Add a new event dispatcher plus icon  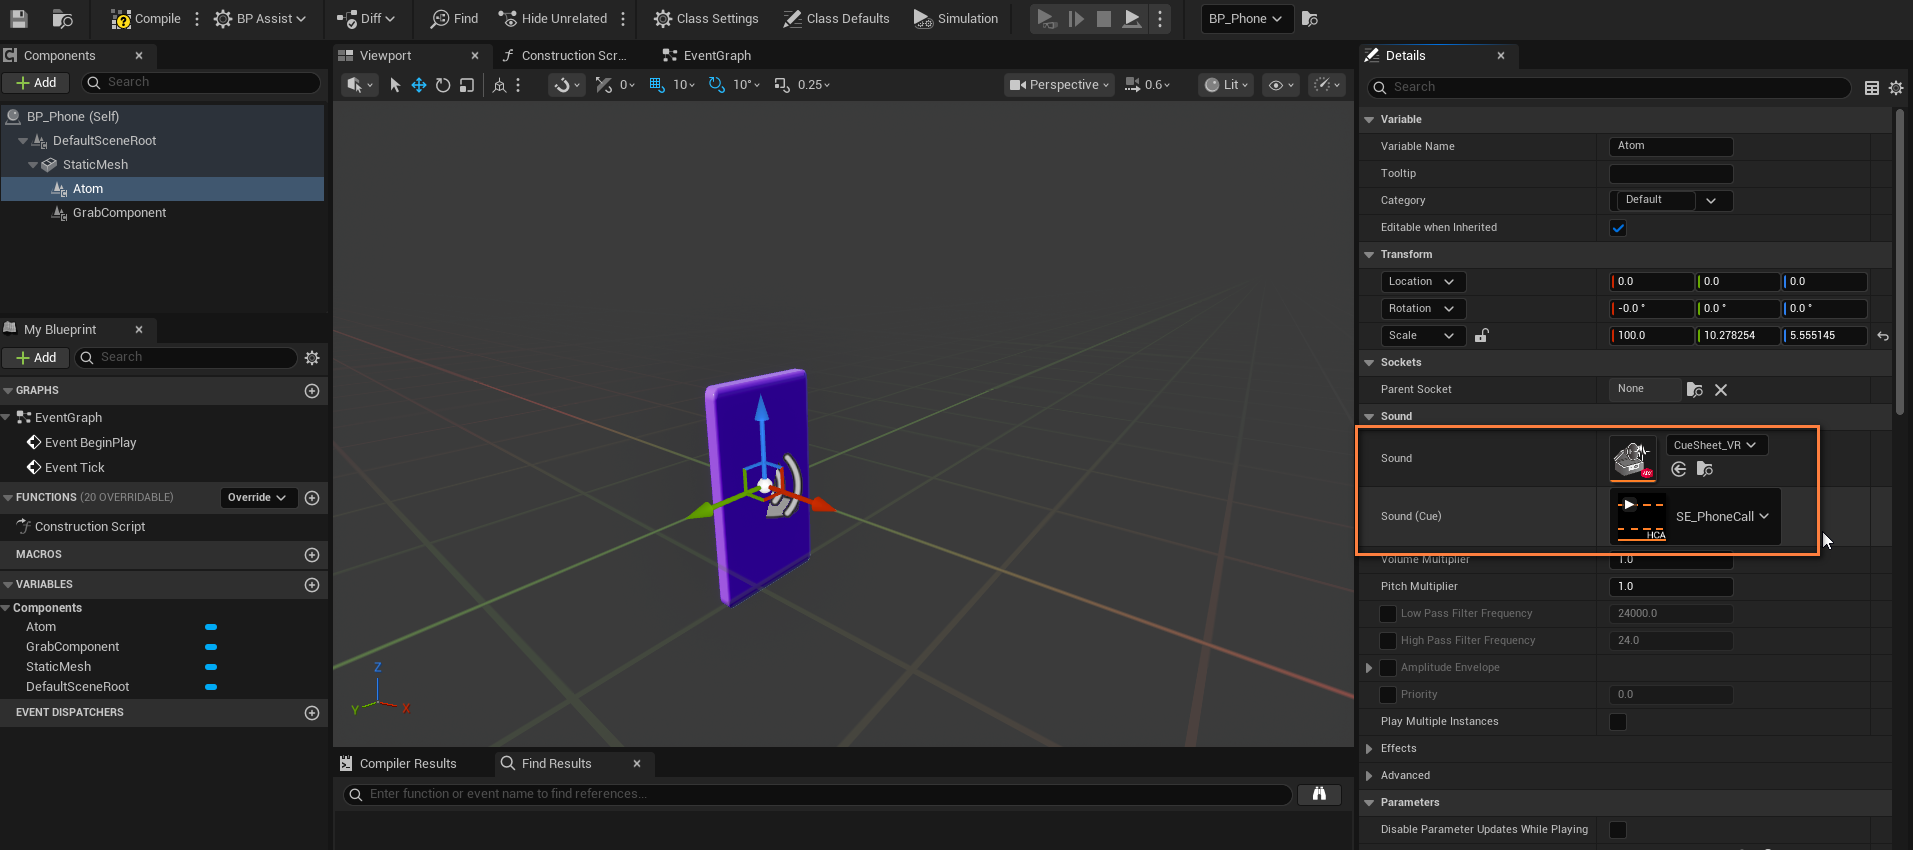pos(312,713)
